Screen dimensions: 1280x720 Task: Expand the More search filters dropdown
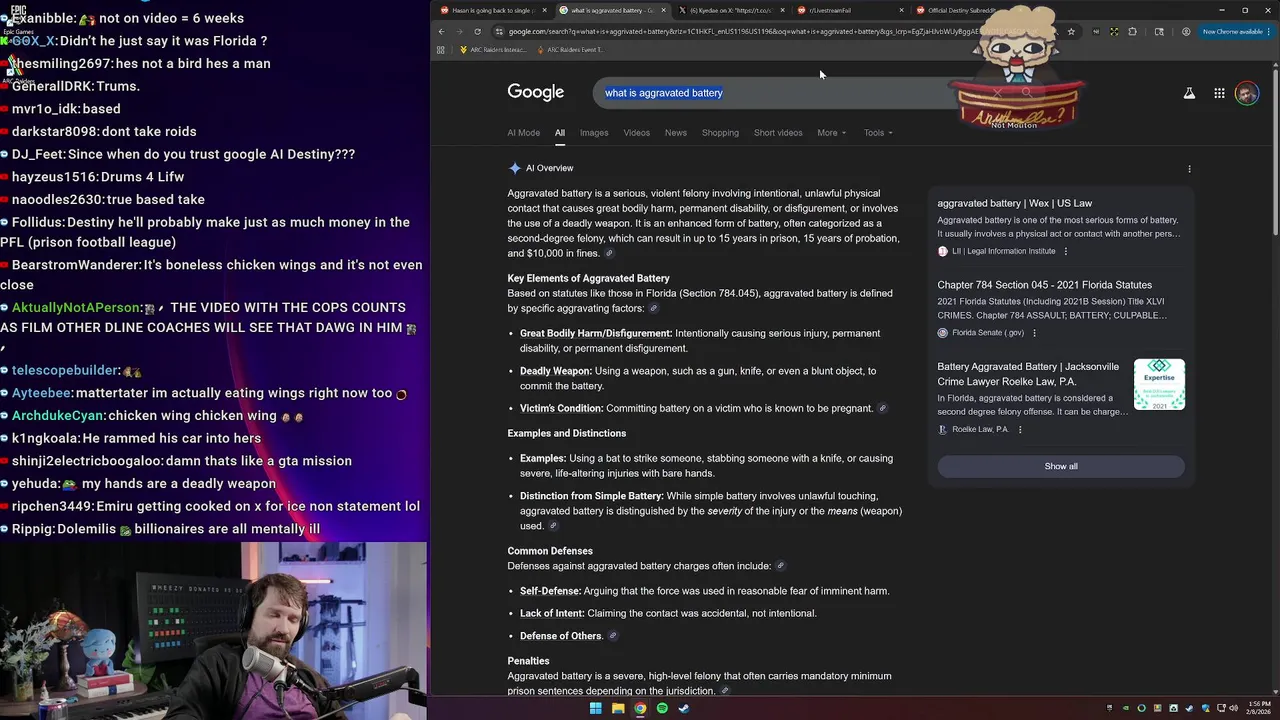831,132
